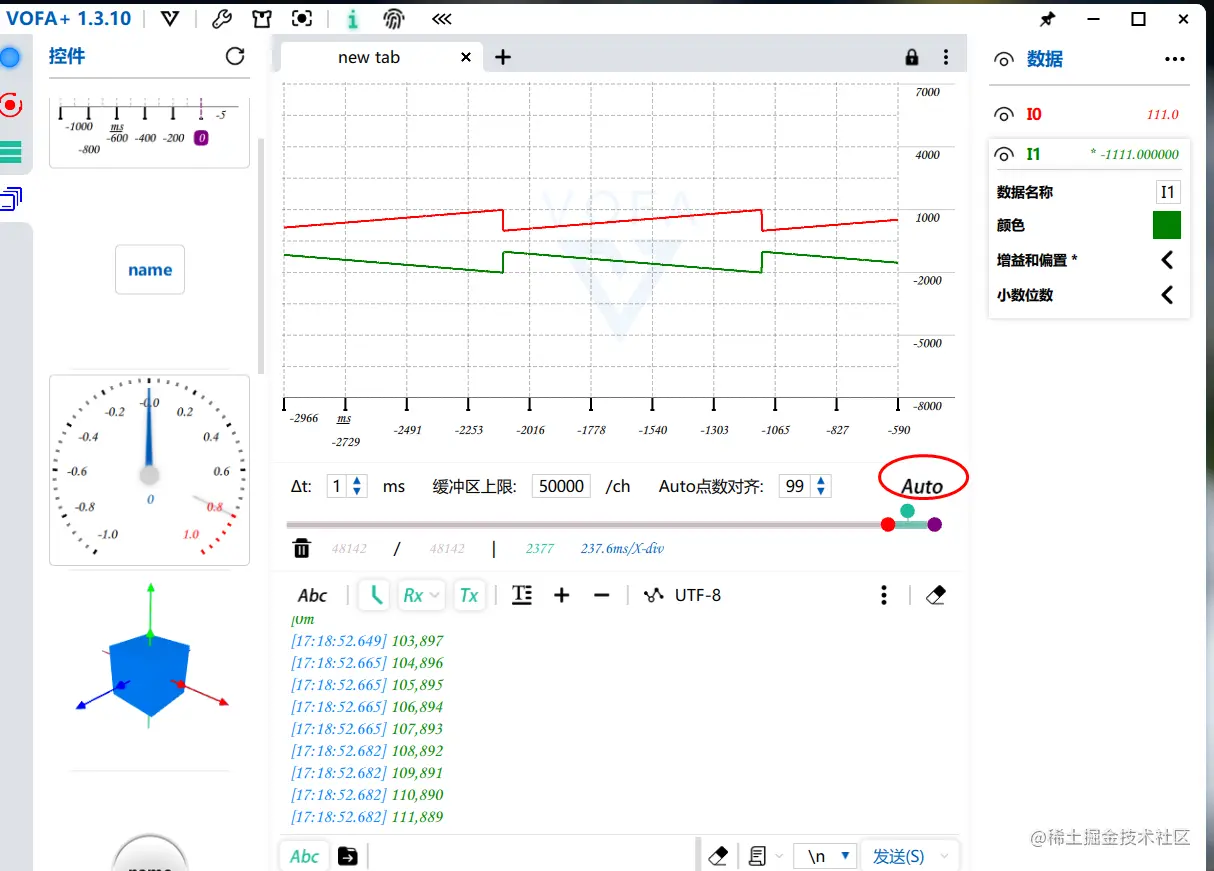Toggle visibility of the I0 data channel
The width and height of the screenshot is (1214, 871).
point(1003,113)
